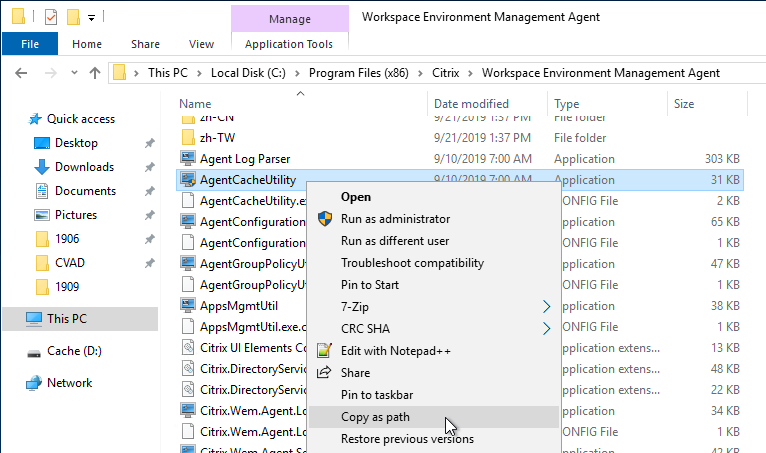
Task: Choose Restore previous versions
Action: coord(434,439)
